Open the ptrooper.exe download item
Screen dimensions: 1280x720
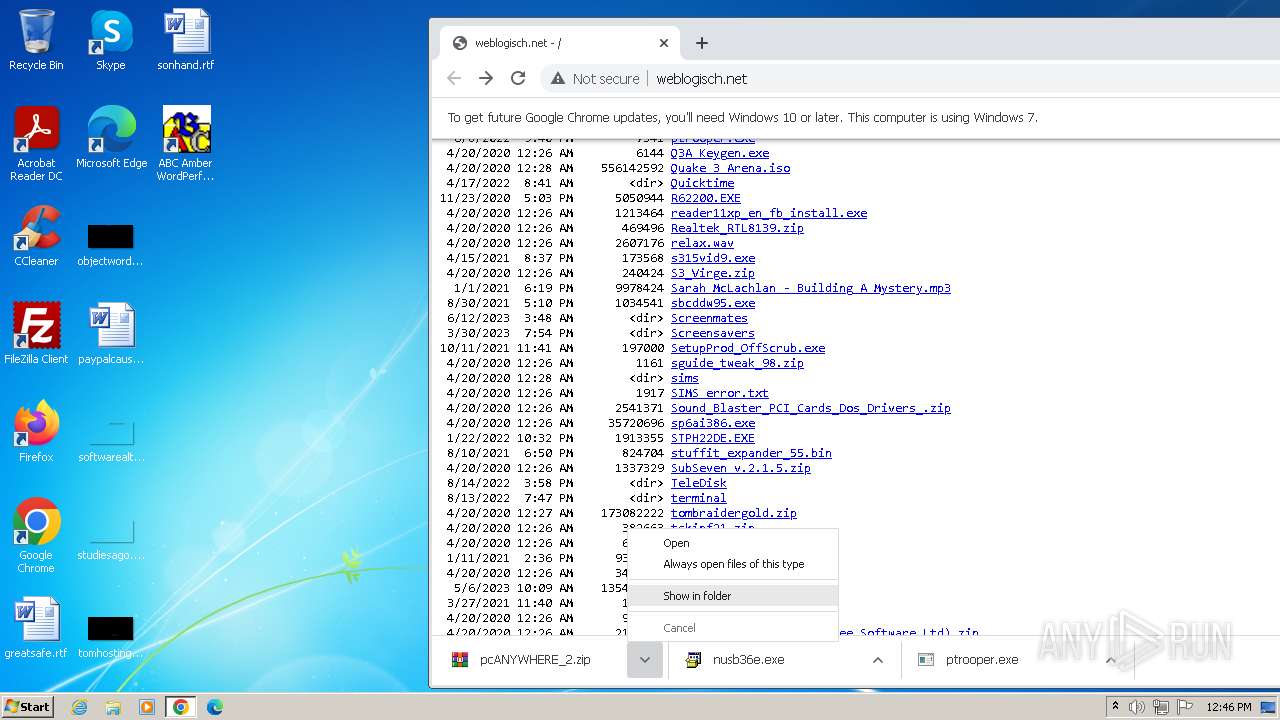(1000, 660)
